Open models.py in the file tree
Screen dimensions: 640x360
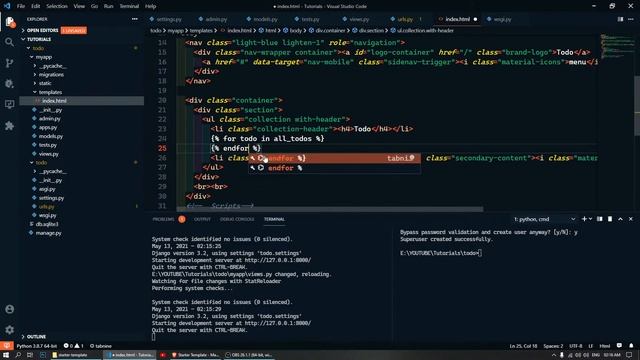(51, 136)
